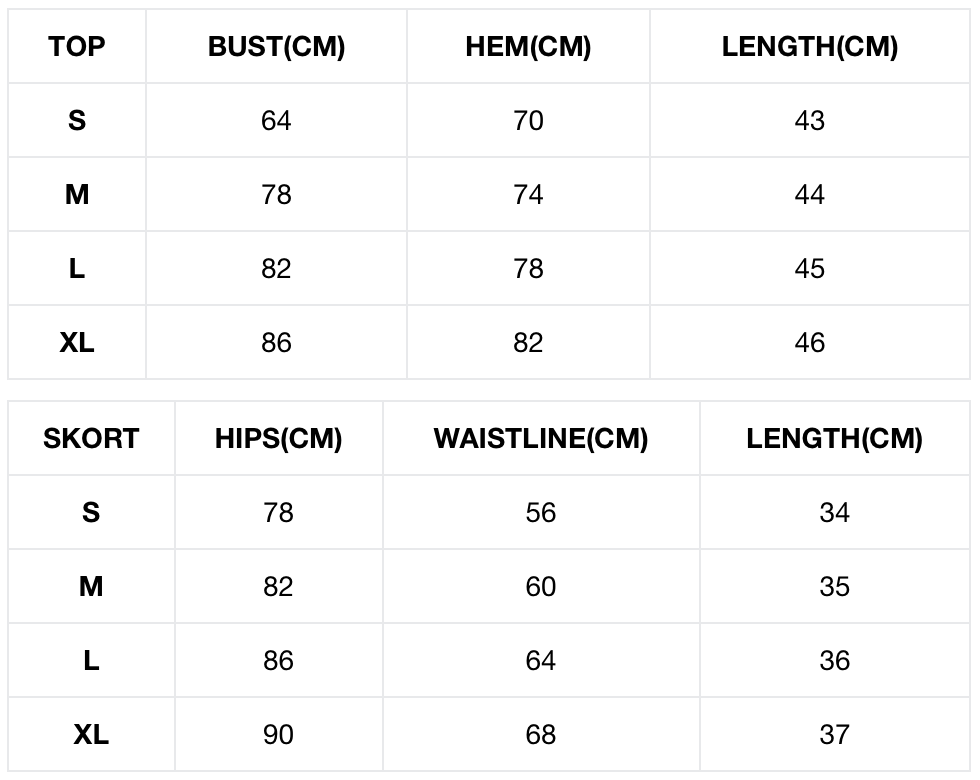Select bust value 64 for size S
980x780 pixels.
click(276, 121)
